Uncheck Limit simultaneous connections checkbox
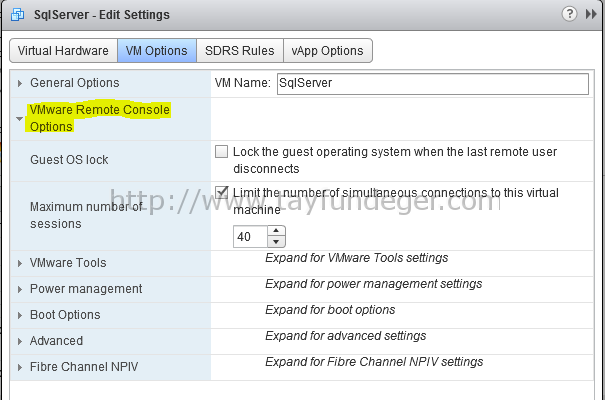 pos(221,192)
